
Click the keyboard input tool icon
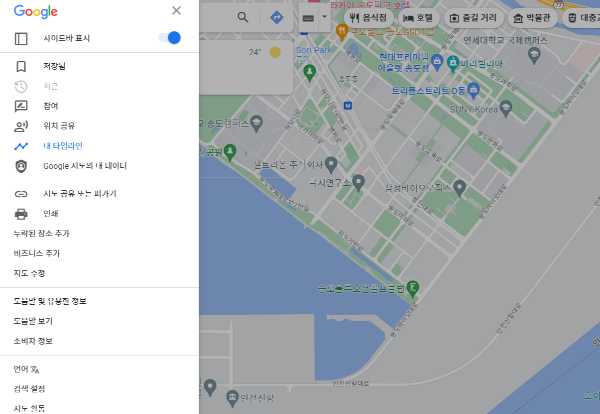point(308,18)
